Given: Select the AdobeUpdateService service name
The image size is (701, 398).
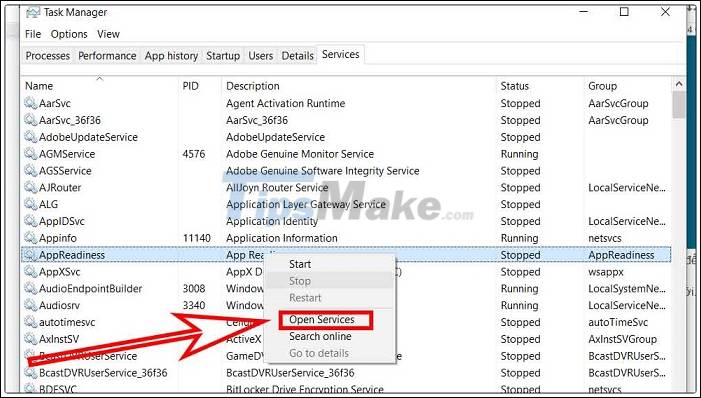Looking at the screenshot, I should (89, 137).
